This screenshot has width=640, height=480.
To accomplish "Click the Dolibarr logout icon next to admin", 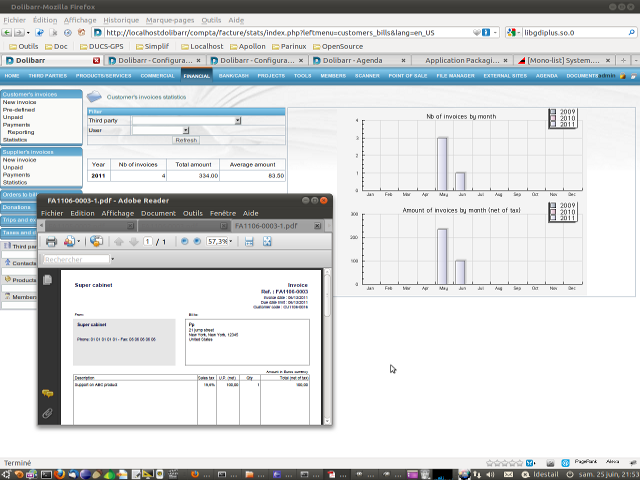I will tap(623, 76).
